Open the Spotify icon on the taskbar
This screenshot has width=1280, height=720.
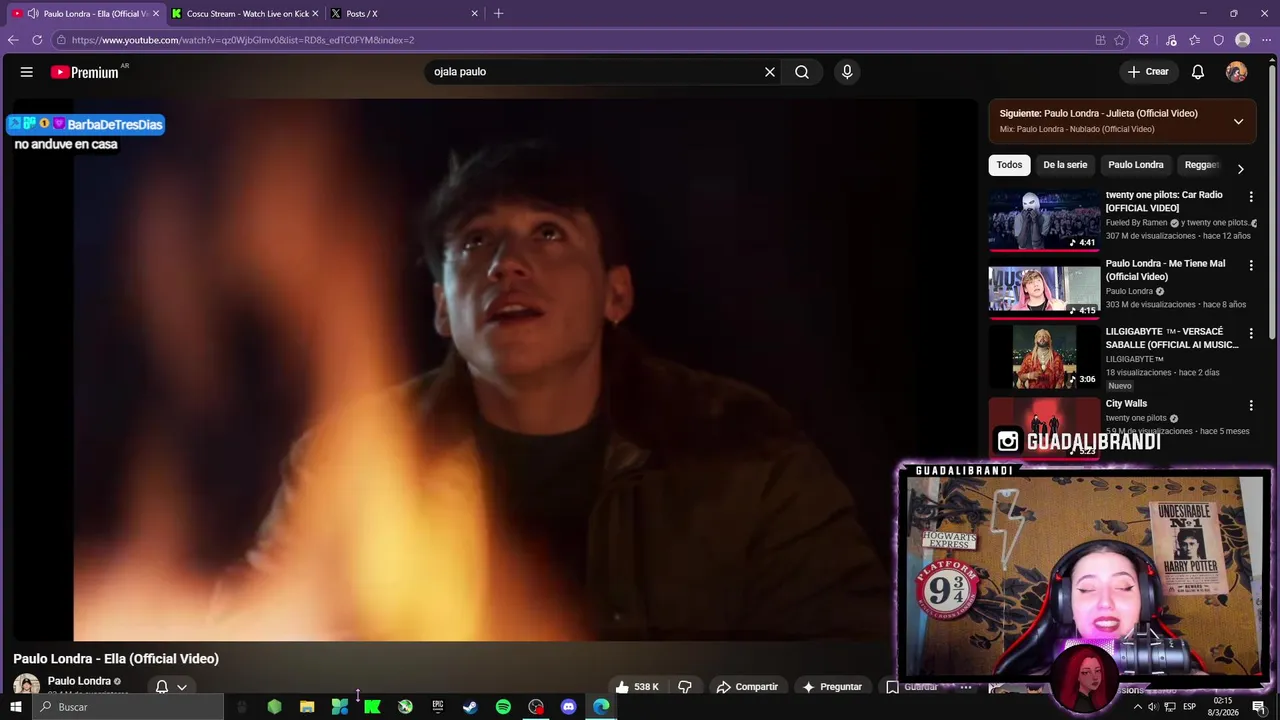503,707
